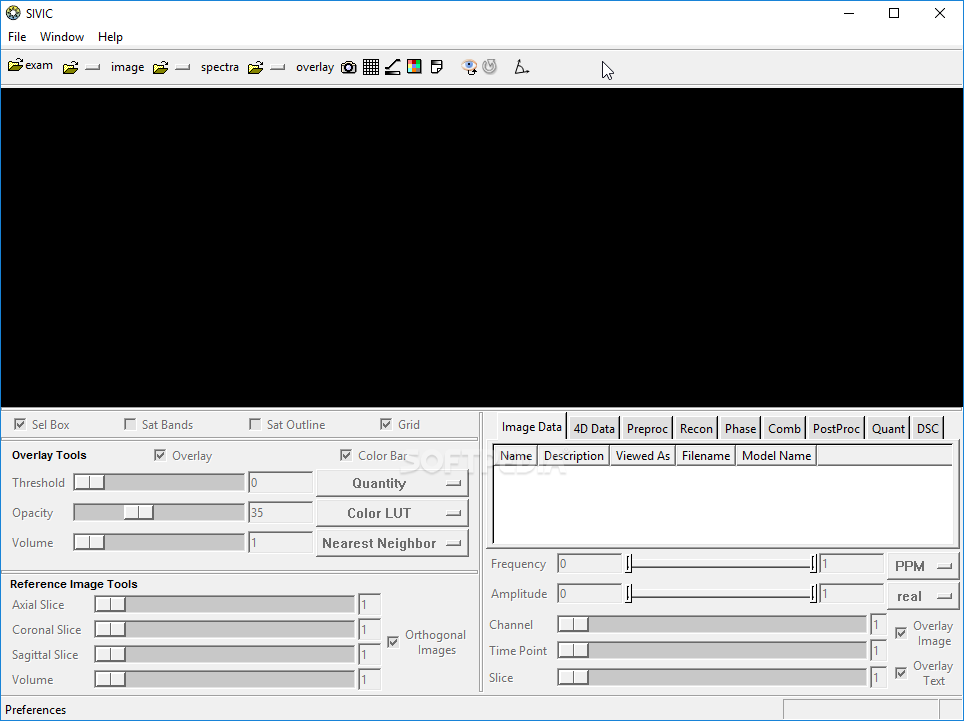
Task: Toggle the Overlay Text checkbox
Action: point(901,673)
